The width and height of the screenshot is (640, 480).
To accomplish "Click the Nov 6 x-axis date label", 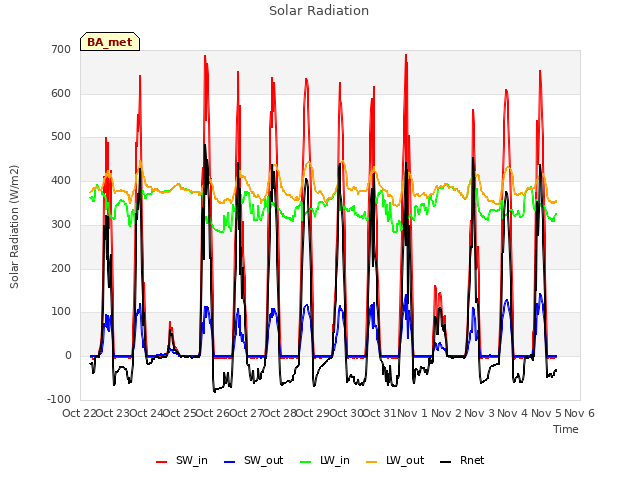I will tap(580, 413).
